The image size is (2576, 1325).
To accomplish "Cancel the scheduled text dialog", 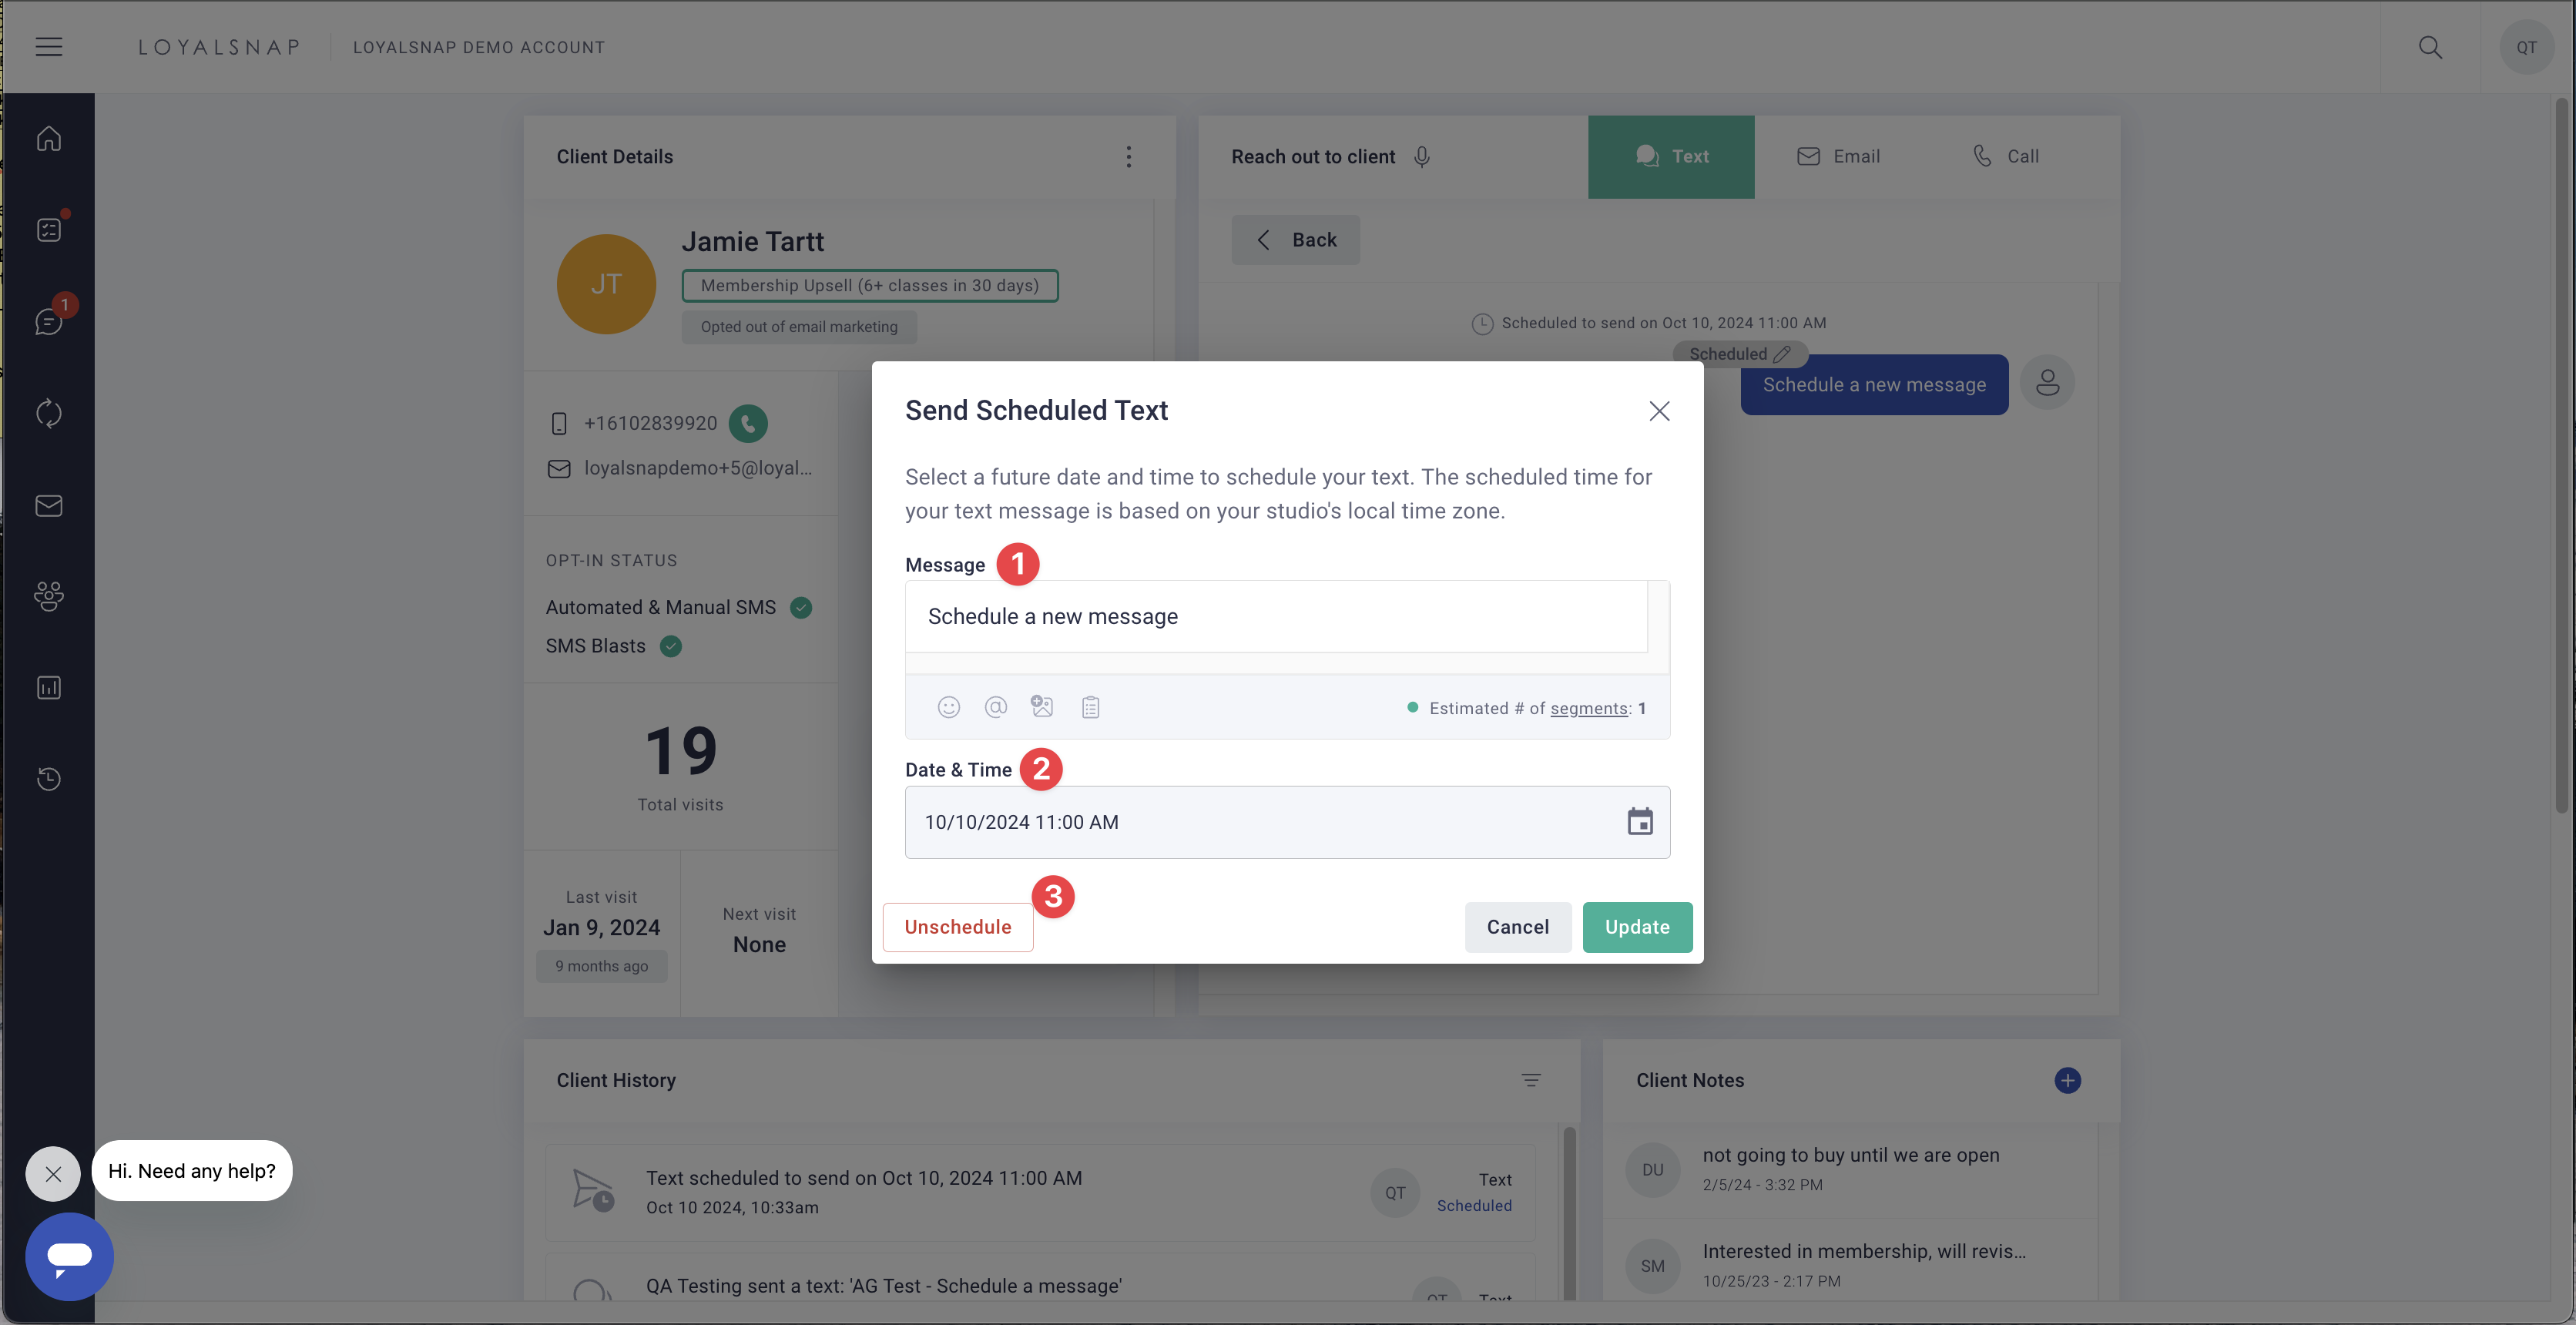I will (x=1517, y=927).
